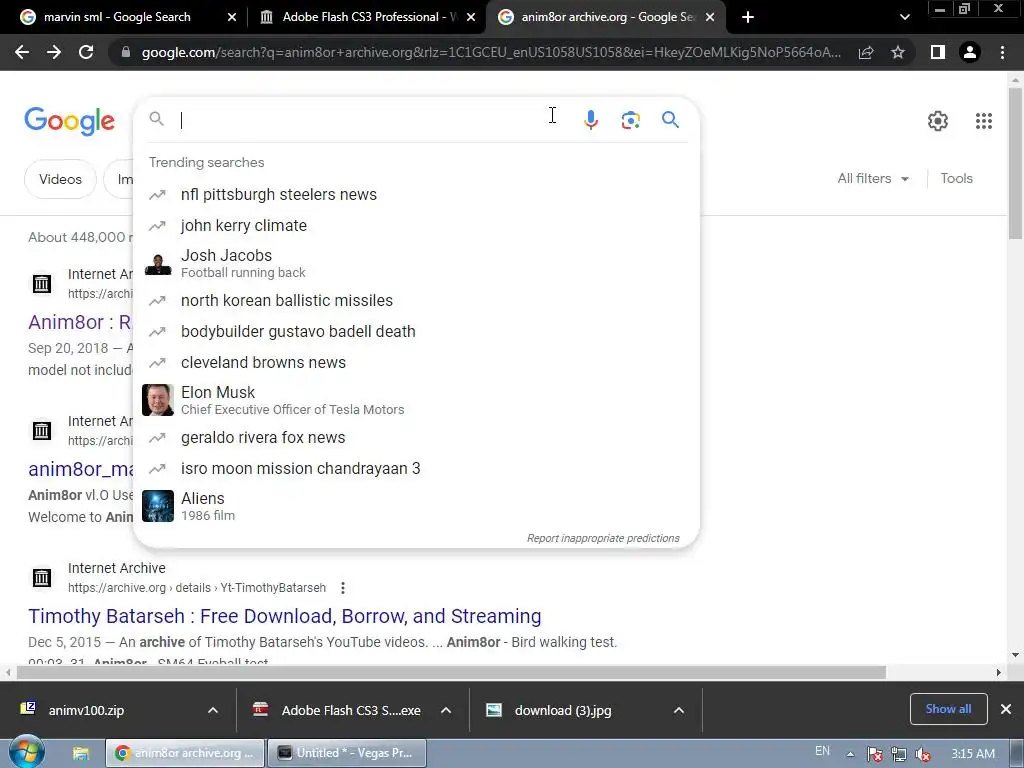Reload the current page

point(86,52)
